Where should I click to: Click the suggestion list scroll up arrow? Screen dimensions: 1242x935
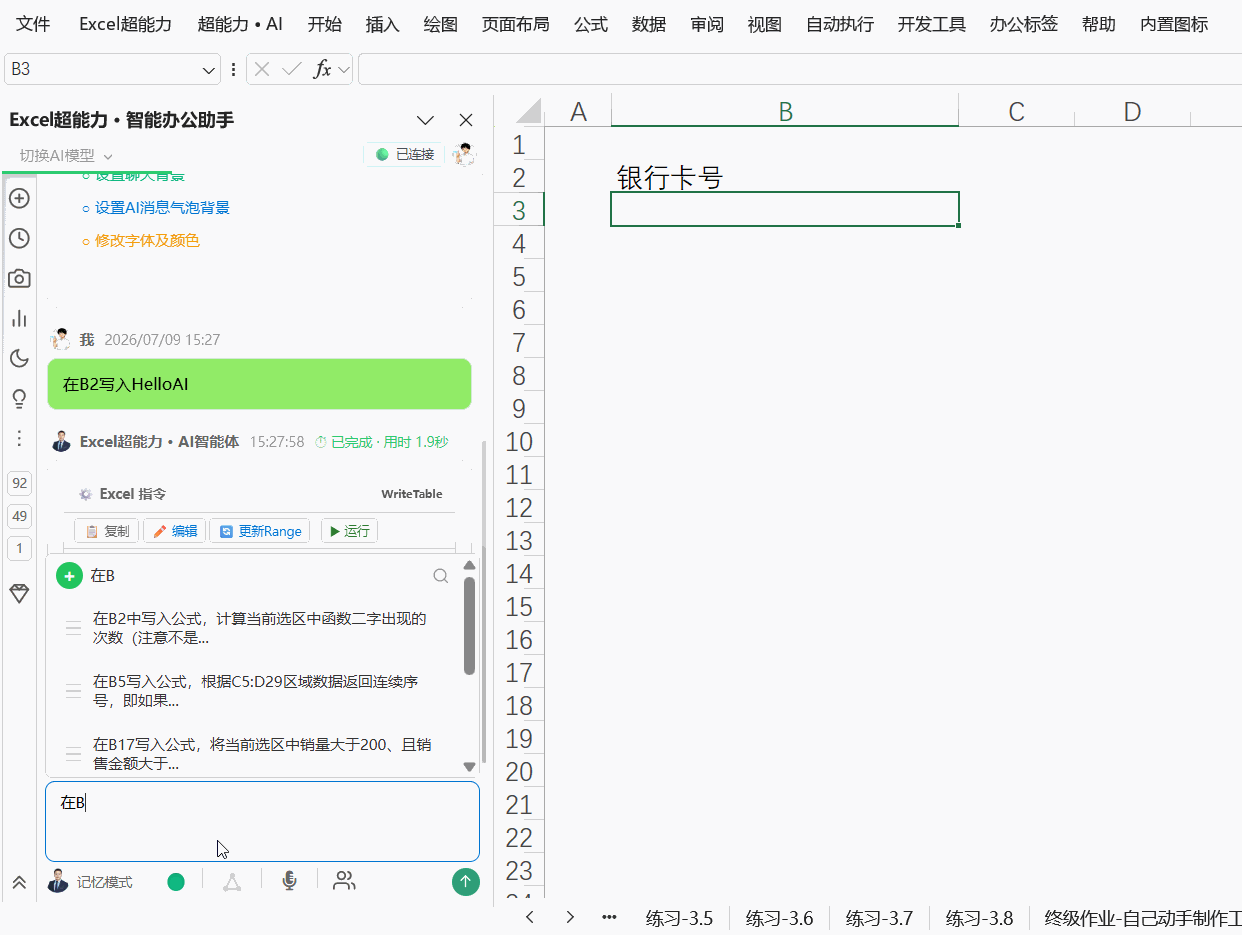coord(470,566)
